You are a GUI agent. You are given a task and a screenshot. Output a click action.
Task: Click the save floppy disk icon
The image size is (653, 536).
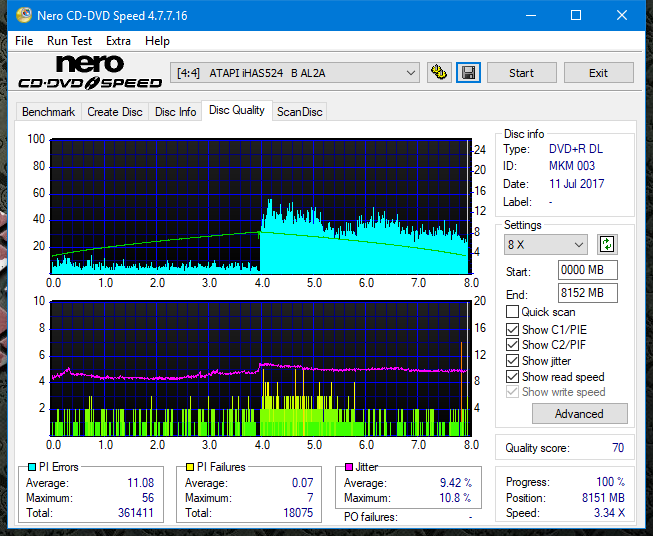click(469, 73)
